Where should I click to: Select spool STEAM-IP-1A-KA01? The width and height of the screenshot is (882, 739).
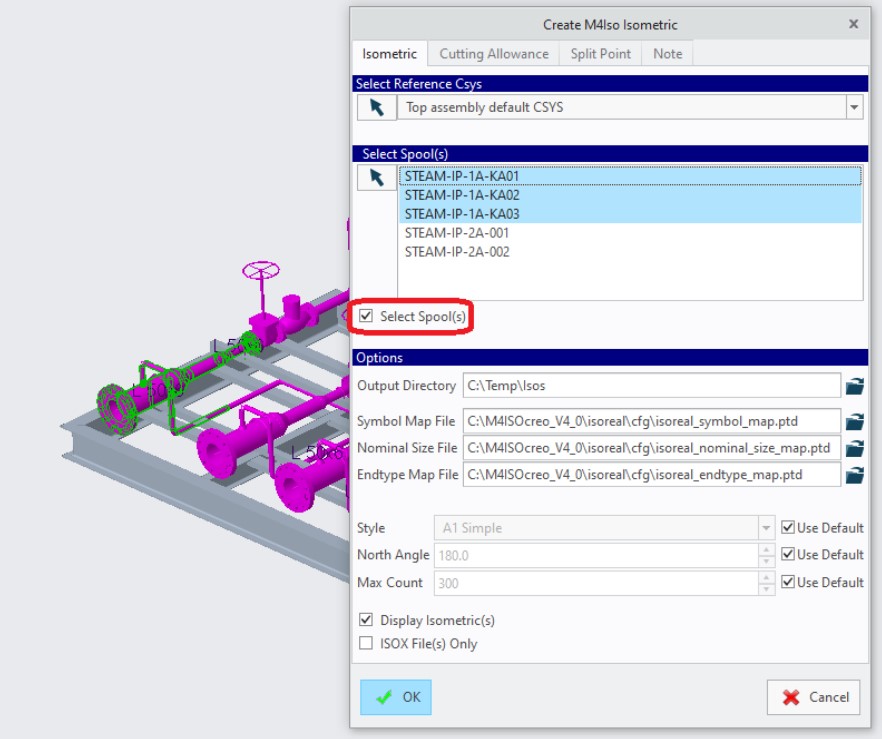click(630, 176)
